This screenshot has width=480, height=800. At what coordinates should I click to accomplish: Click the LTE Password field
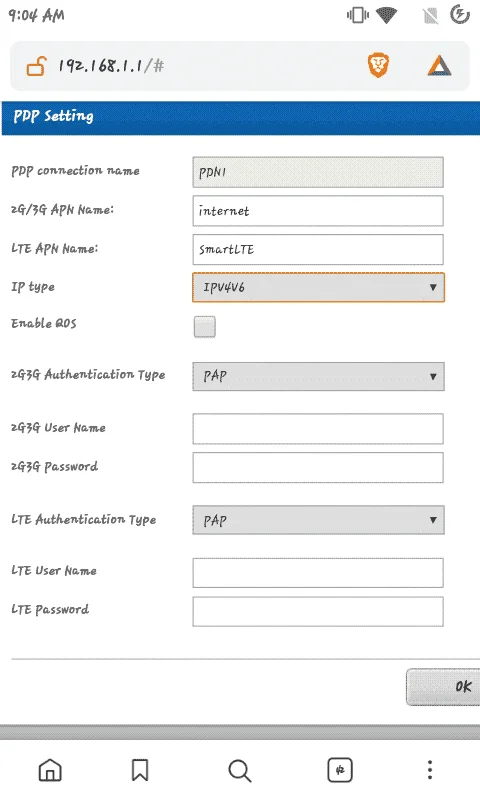pos(318,611)
